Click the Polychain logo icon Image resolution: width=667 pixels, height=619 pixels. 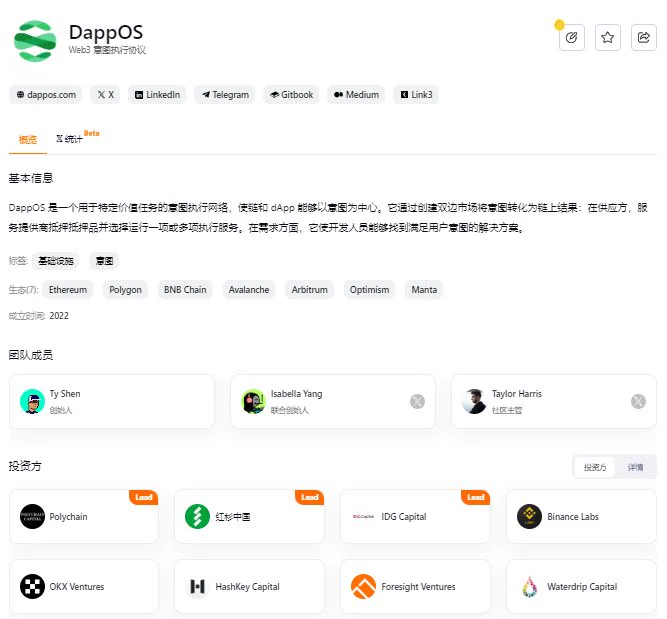tap(32, 516)
